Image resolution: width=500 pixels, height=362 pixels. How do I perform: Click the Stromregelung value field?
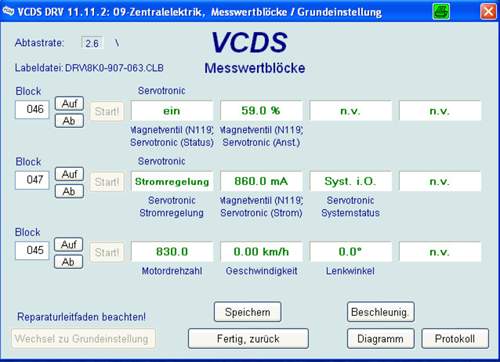pyautogui.click(x=172, y=181)
